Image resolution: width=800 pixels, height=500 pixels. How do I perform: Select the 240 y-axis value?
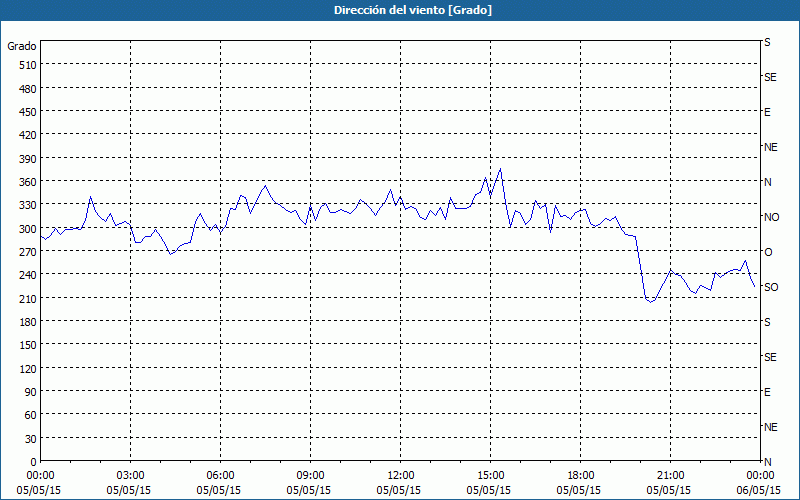tap(28, 275)
